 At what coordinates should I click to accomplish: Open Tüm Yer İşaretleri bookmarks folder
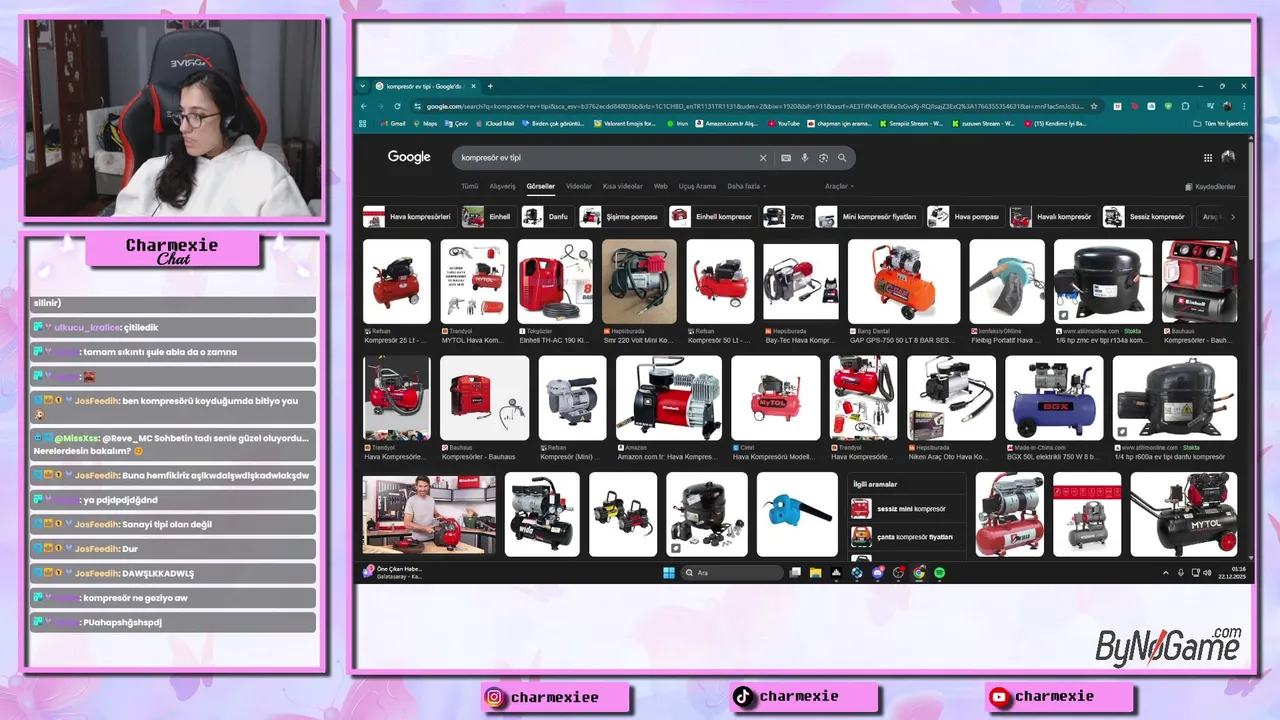coord(1221,124)
